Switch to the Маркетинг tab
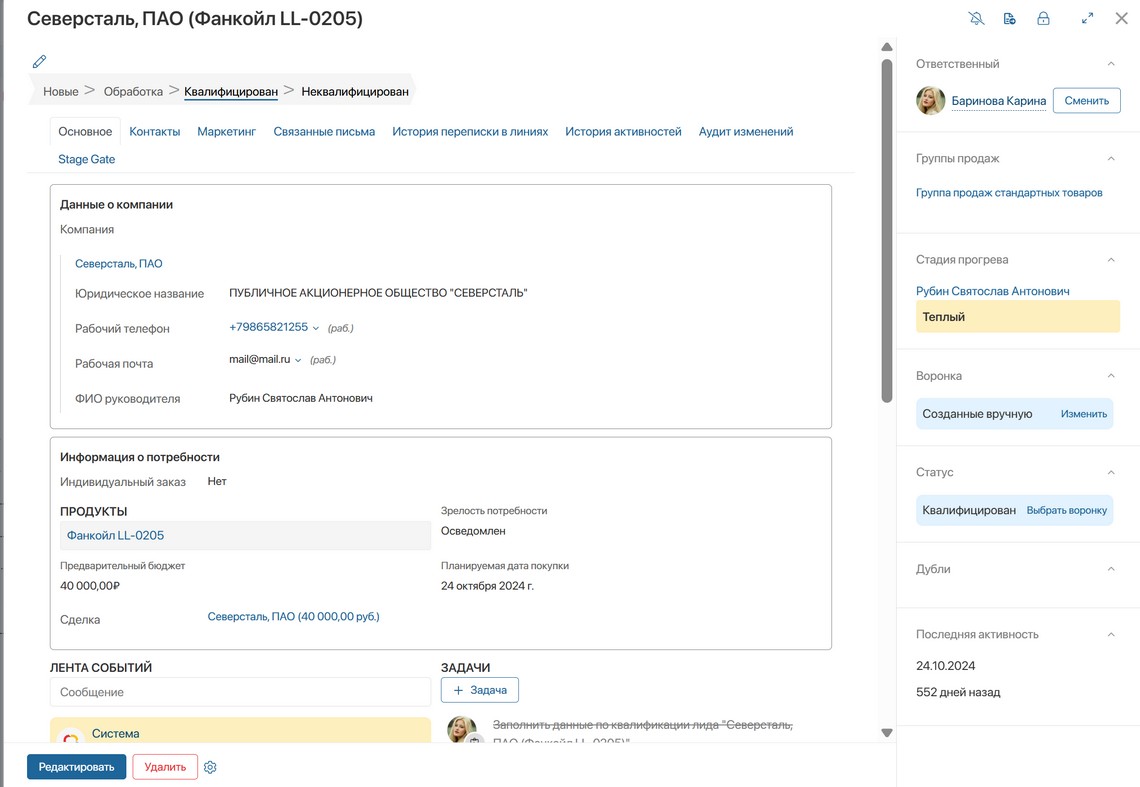The height and width of the screenshot is (787, 1140). (x=227, y=132)
